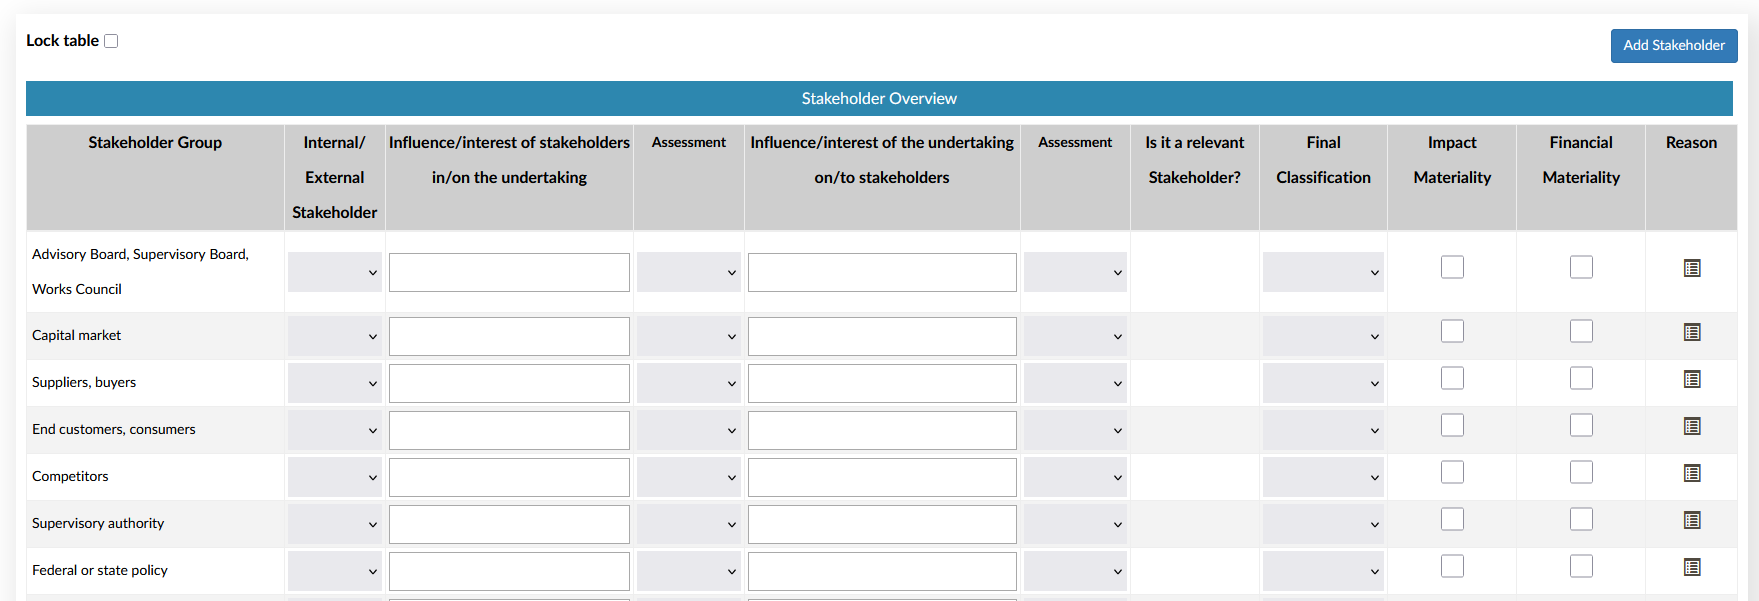Open Internal/External dropdown for Competitors

click(x=335, y=477)
